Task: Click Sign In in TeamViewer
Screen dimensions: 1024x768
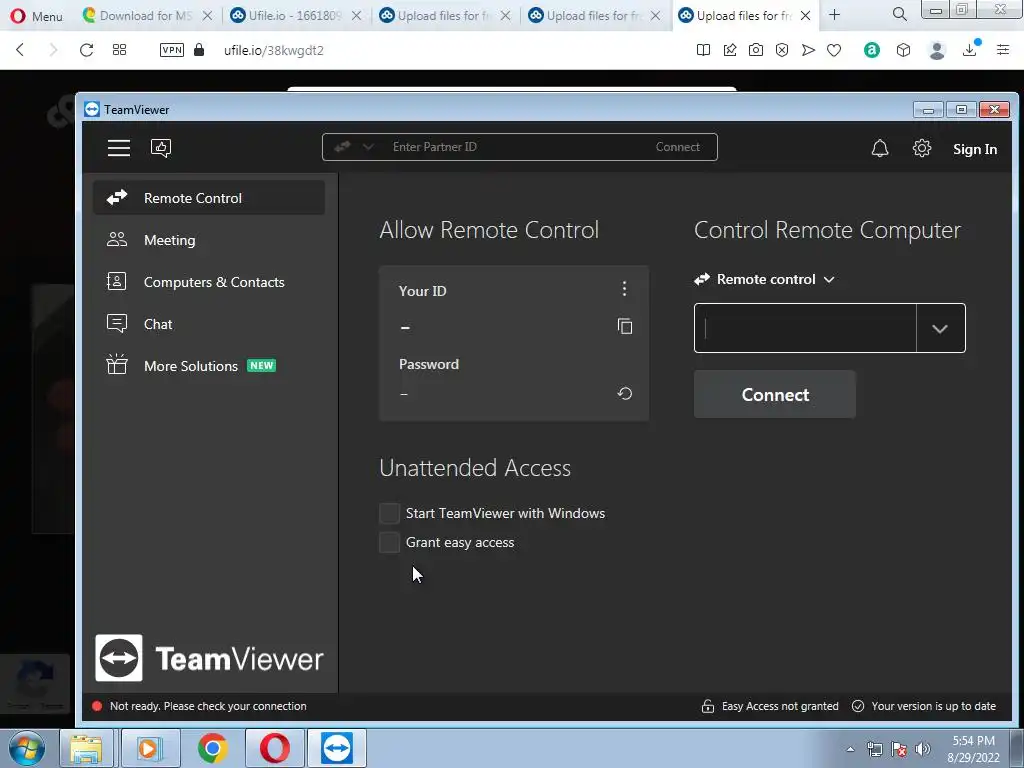Action: (x=974, y=149)
